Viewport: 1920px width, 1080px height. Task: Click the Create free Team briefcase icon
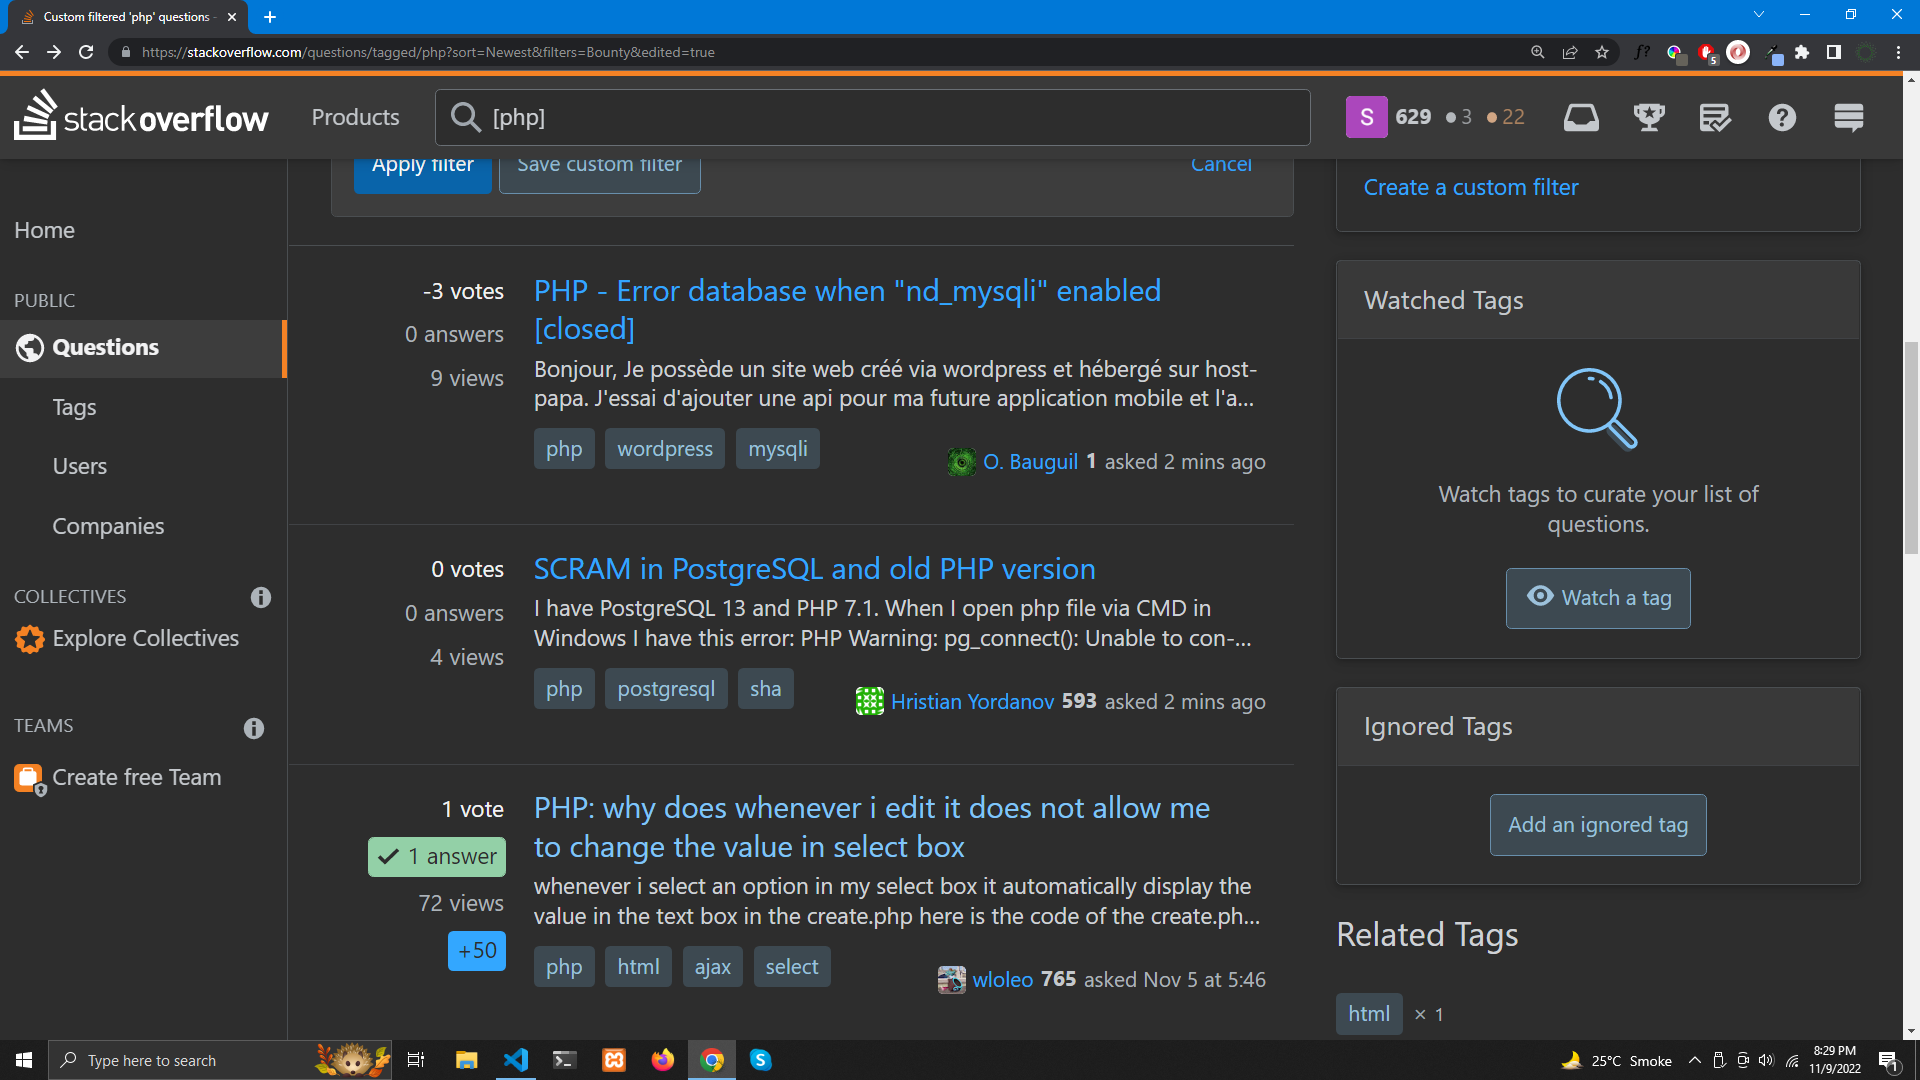click(x=29, y=778)
